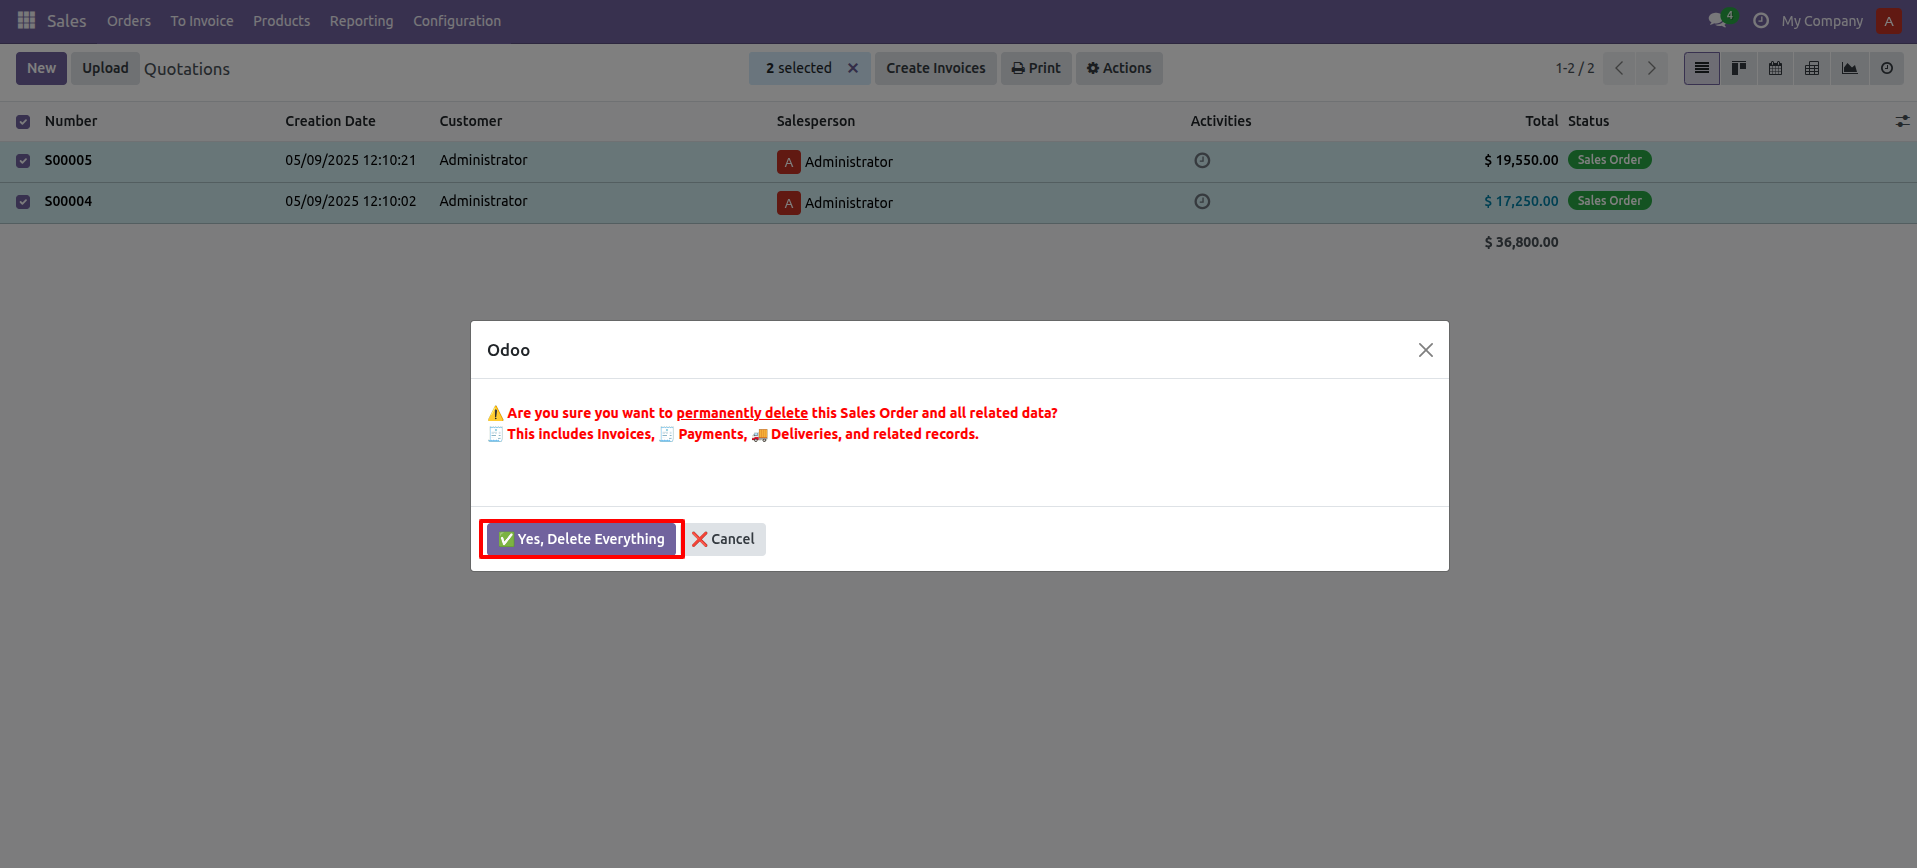Click activity clock icon for S00004

(x=1202, y=201)
